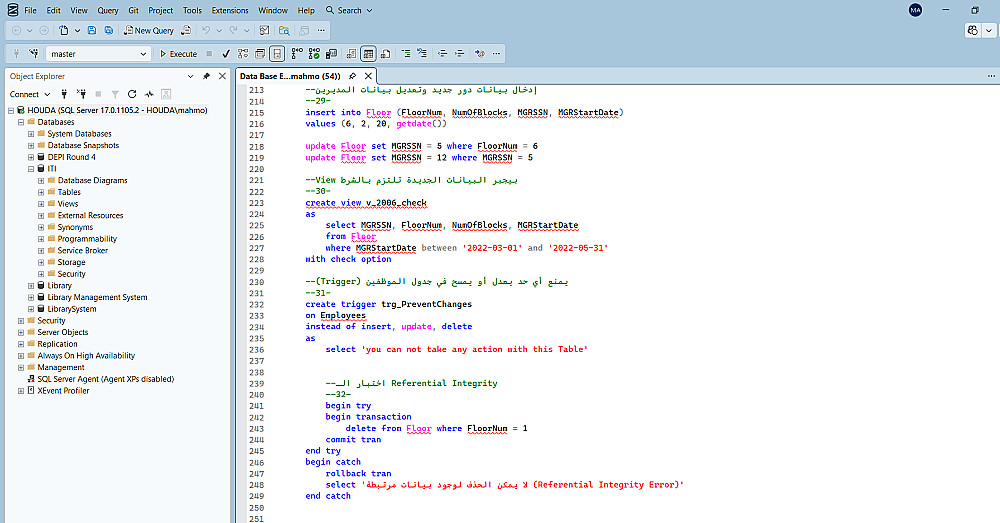Expand the Tables folder under ITI
This screenshot has height=523, width=1000.
(x=41, y=192)
